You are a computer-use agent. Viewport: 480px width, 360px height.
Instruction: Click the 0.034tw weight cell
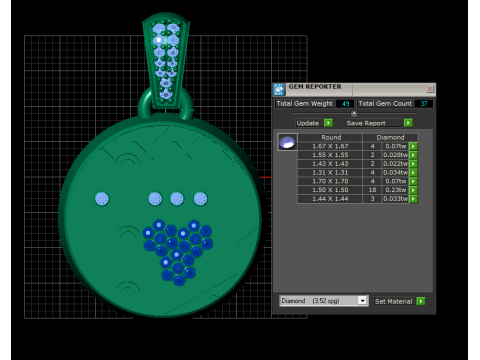(395, 172)
